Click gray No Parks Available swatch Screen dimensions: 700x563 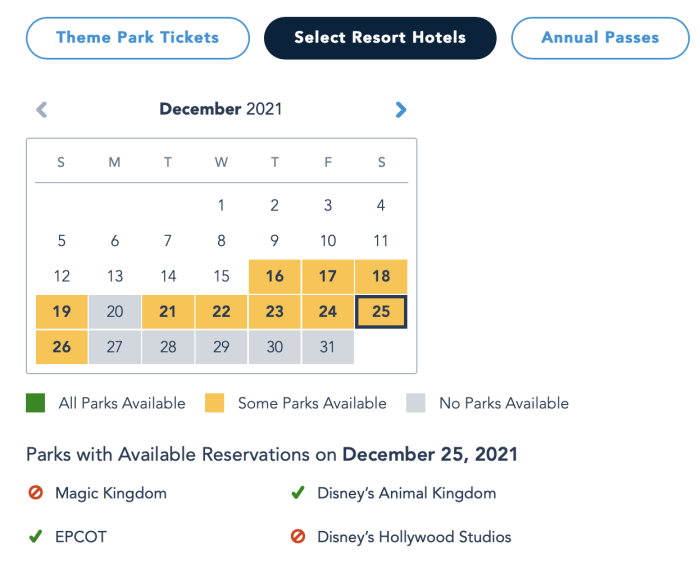coord(416,404)
